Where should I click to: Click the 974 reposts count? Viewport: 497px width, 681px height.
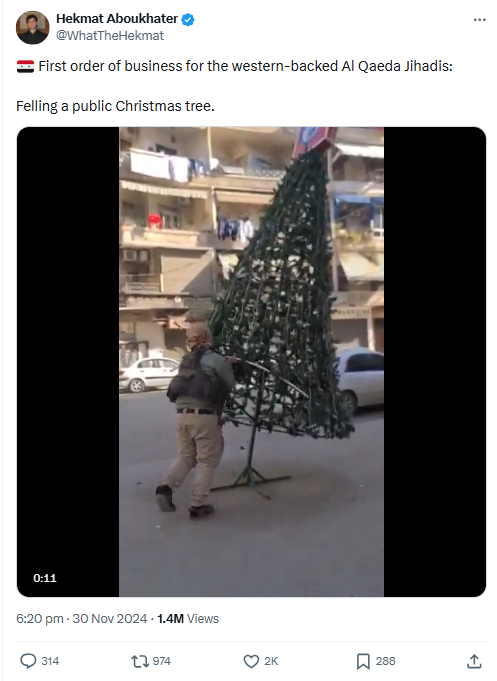[x=162, y=661]
